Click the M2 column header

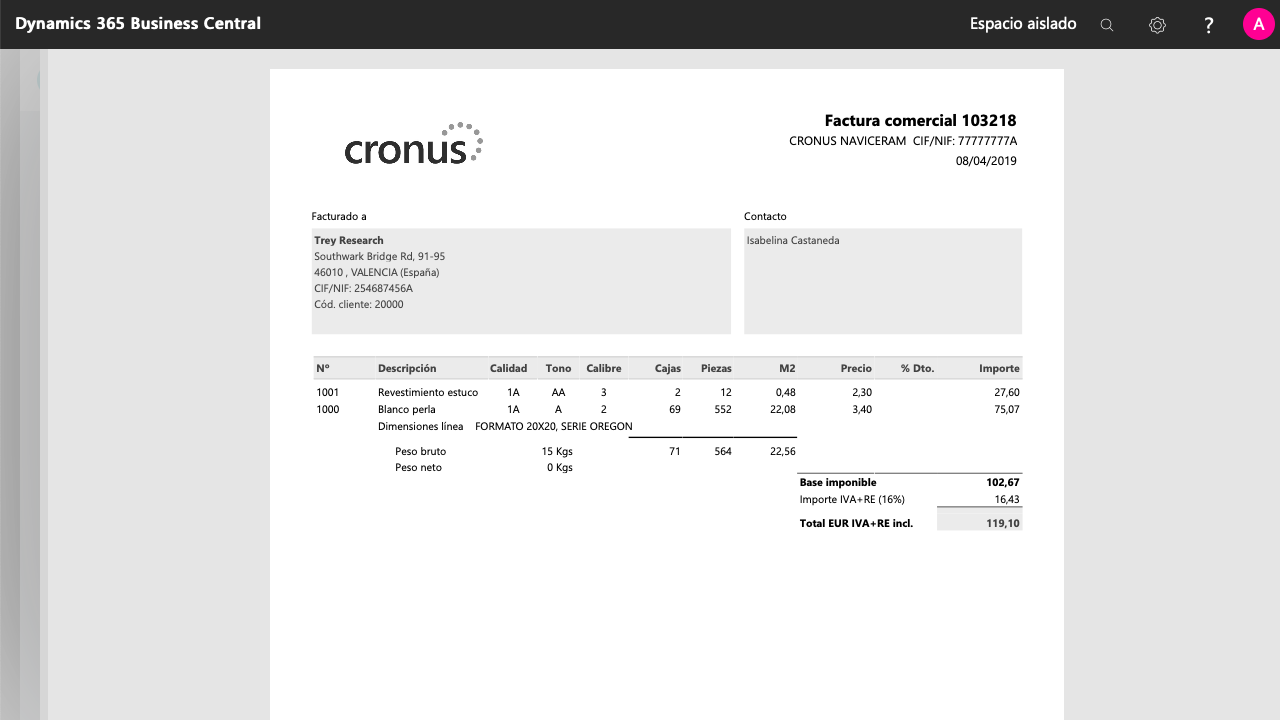pyautogui.click(x=787, y=368)
